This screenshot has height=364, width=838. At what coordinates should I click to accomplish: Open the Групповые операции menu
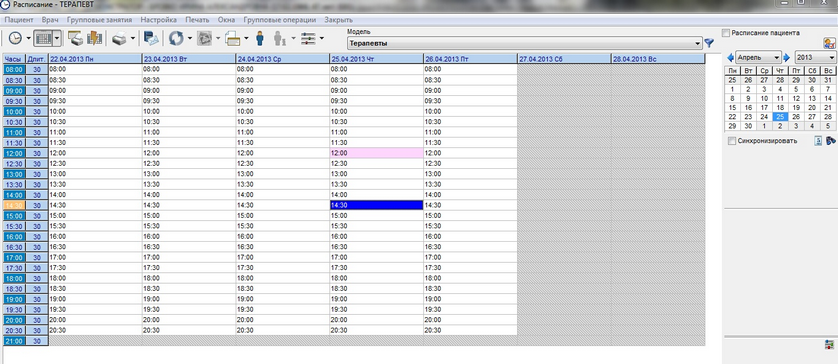[280, 20]
